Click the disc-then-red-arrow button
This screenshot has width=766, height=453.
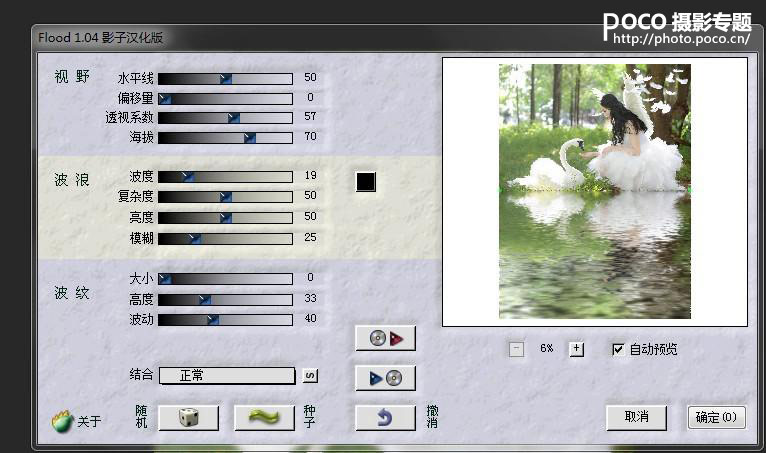pyautogui.click(x=385, y=338)
